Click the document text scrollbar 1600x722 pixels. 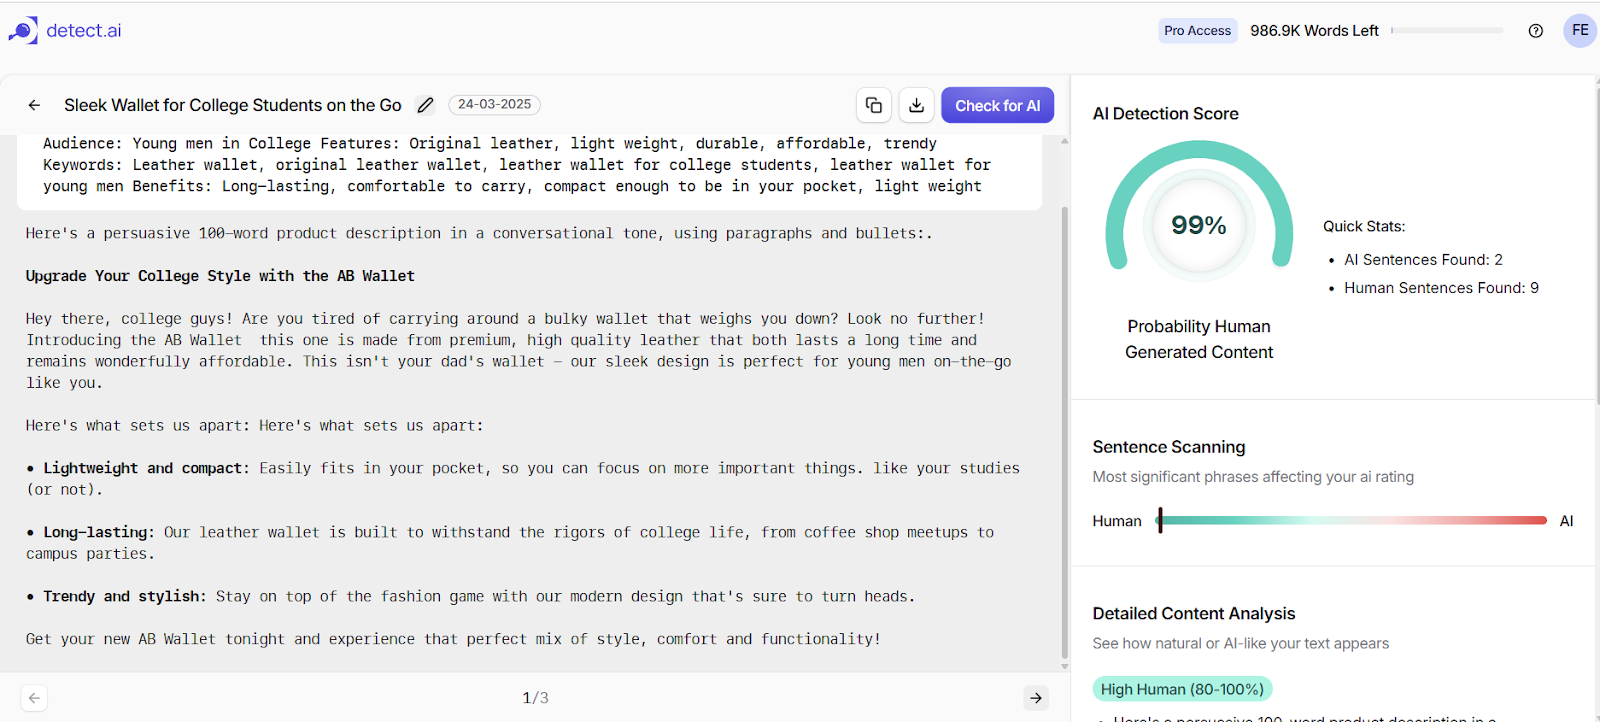(1064, 404)
